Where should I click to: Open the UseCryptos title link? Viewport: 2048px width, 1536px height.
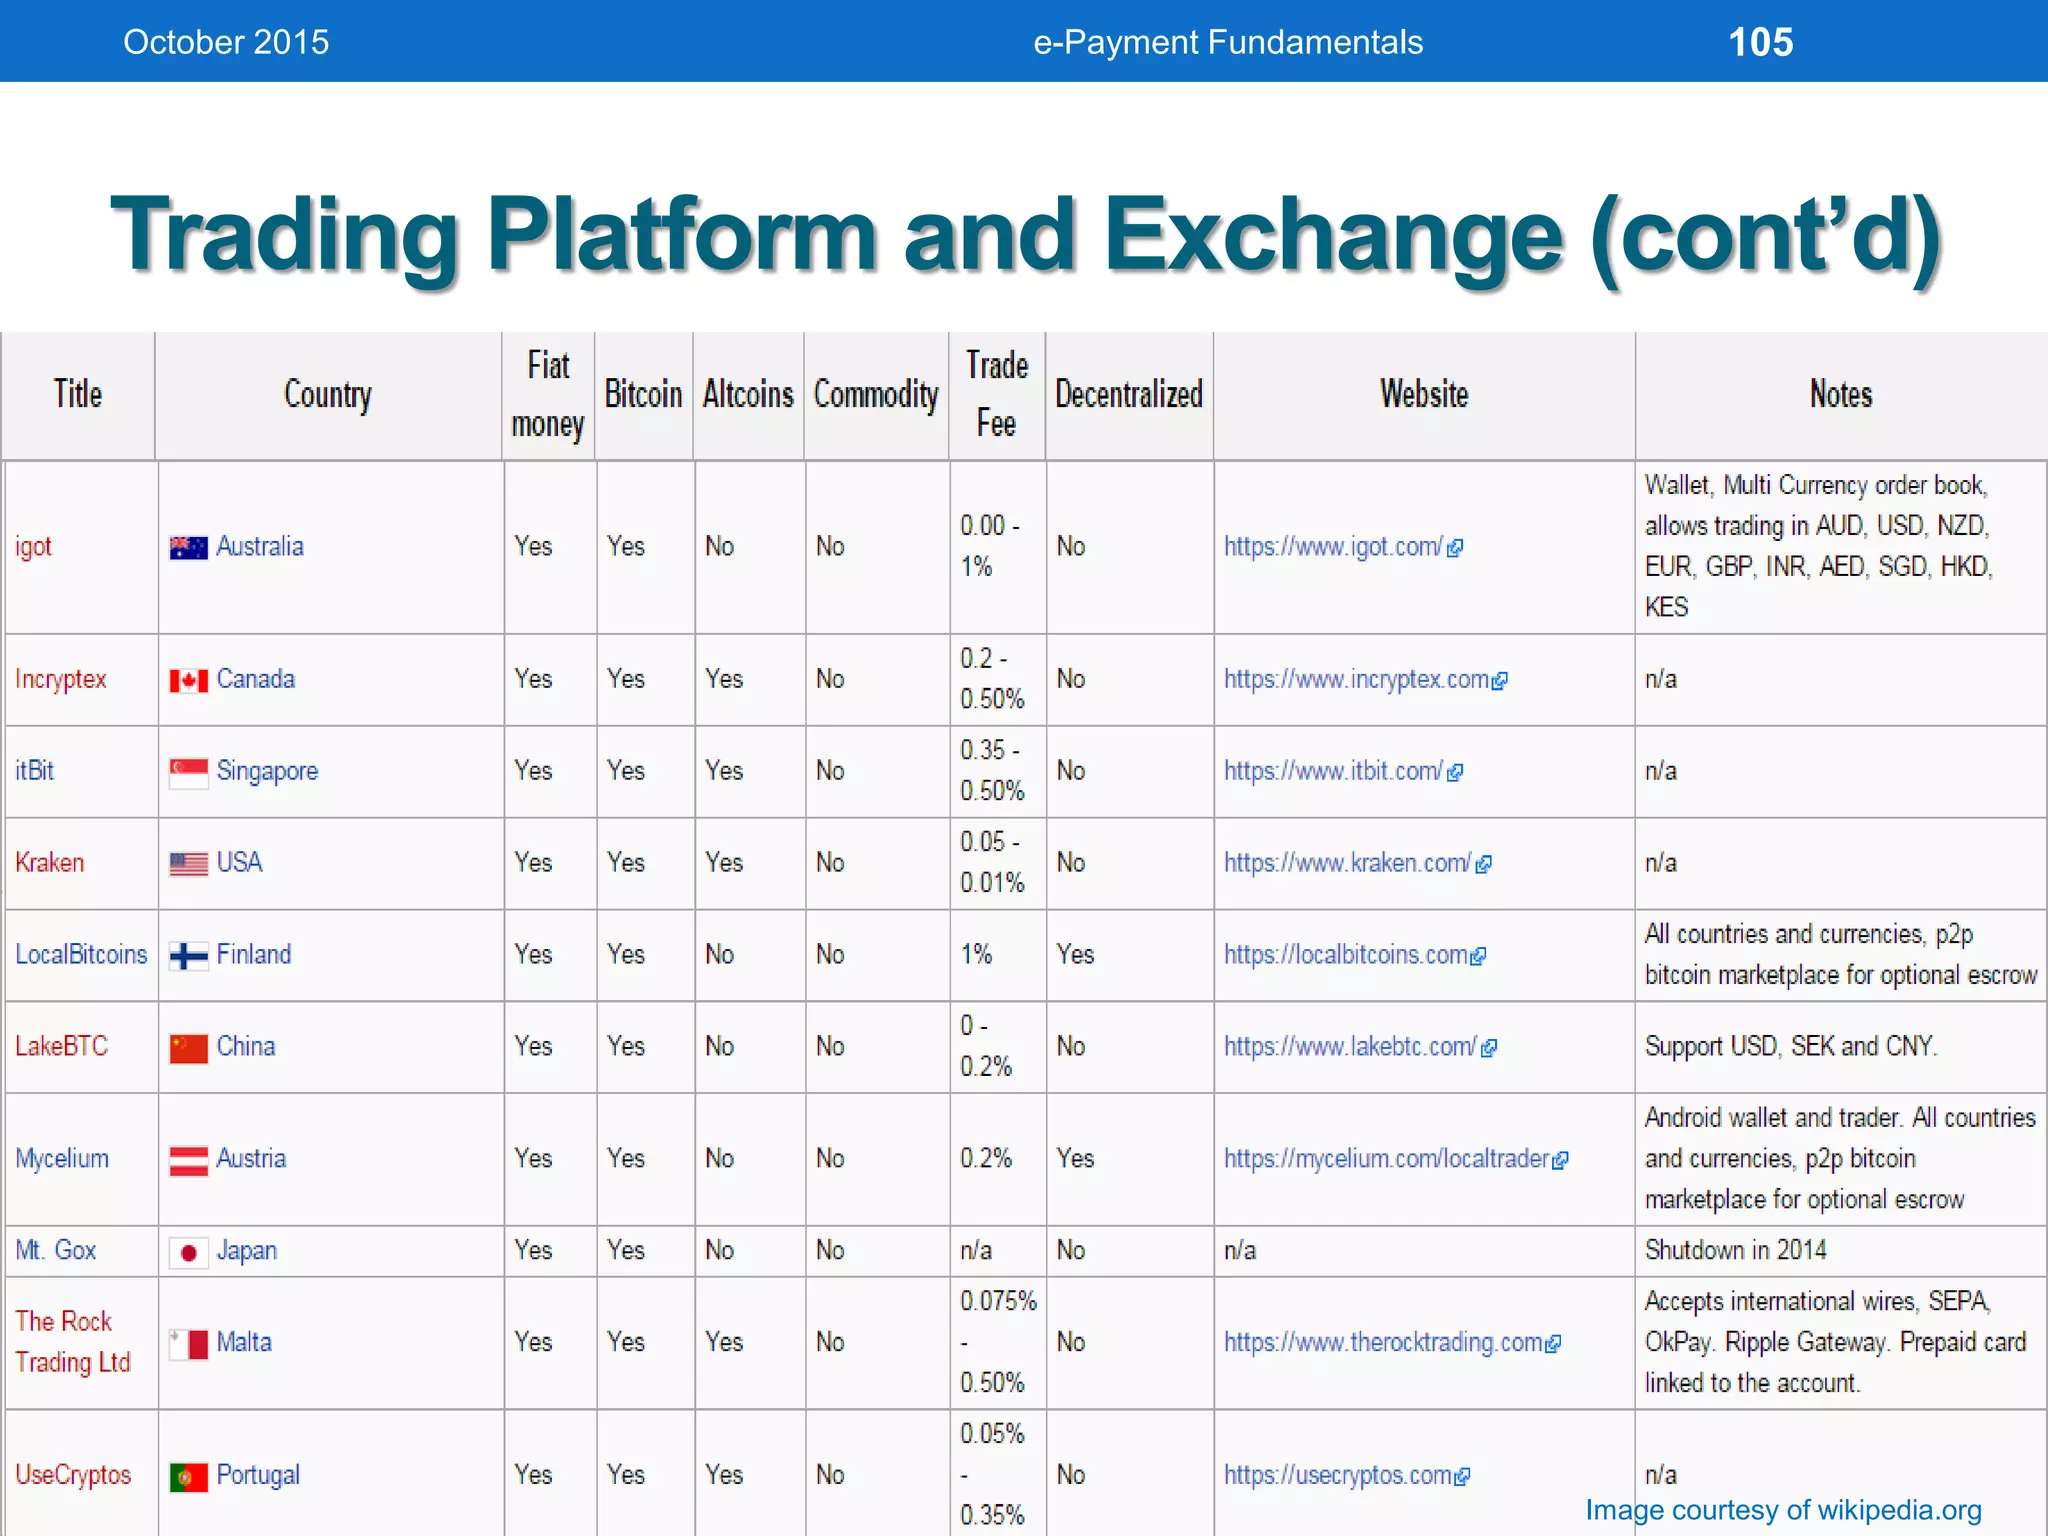click(73, 1475)
